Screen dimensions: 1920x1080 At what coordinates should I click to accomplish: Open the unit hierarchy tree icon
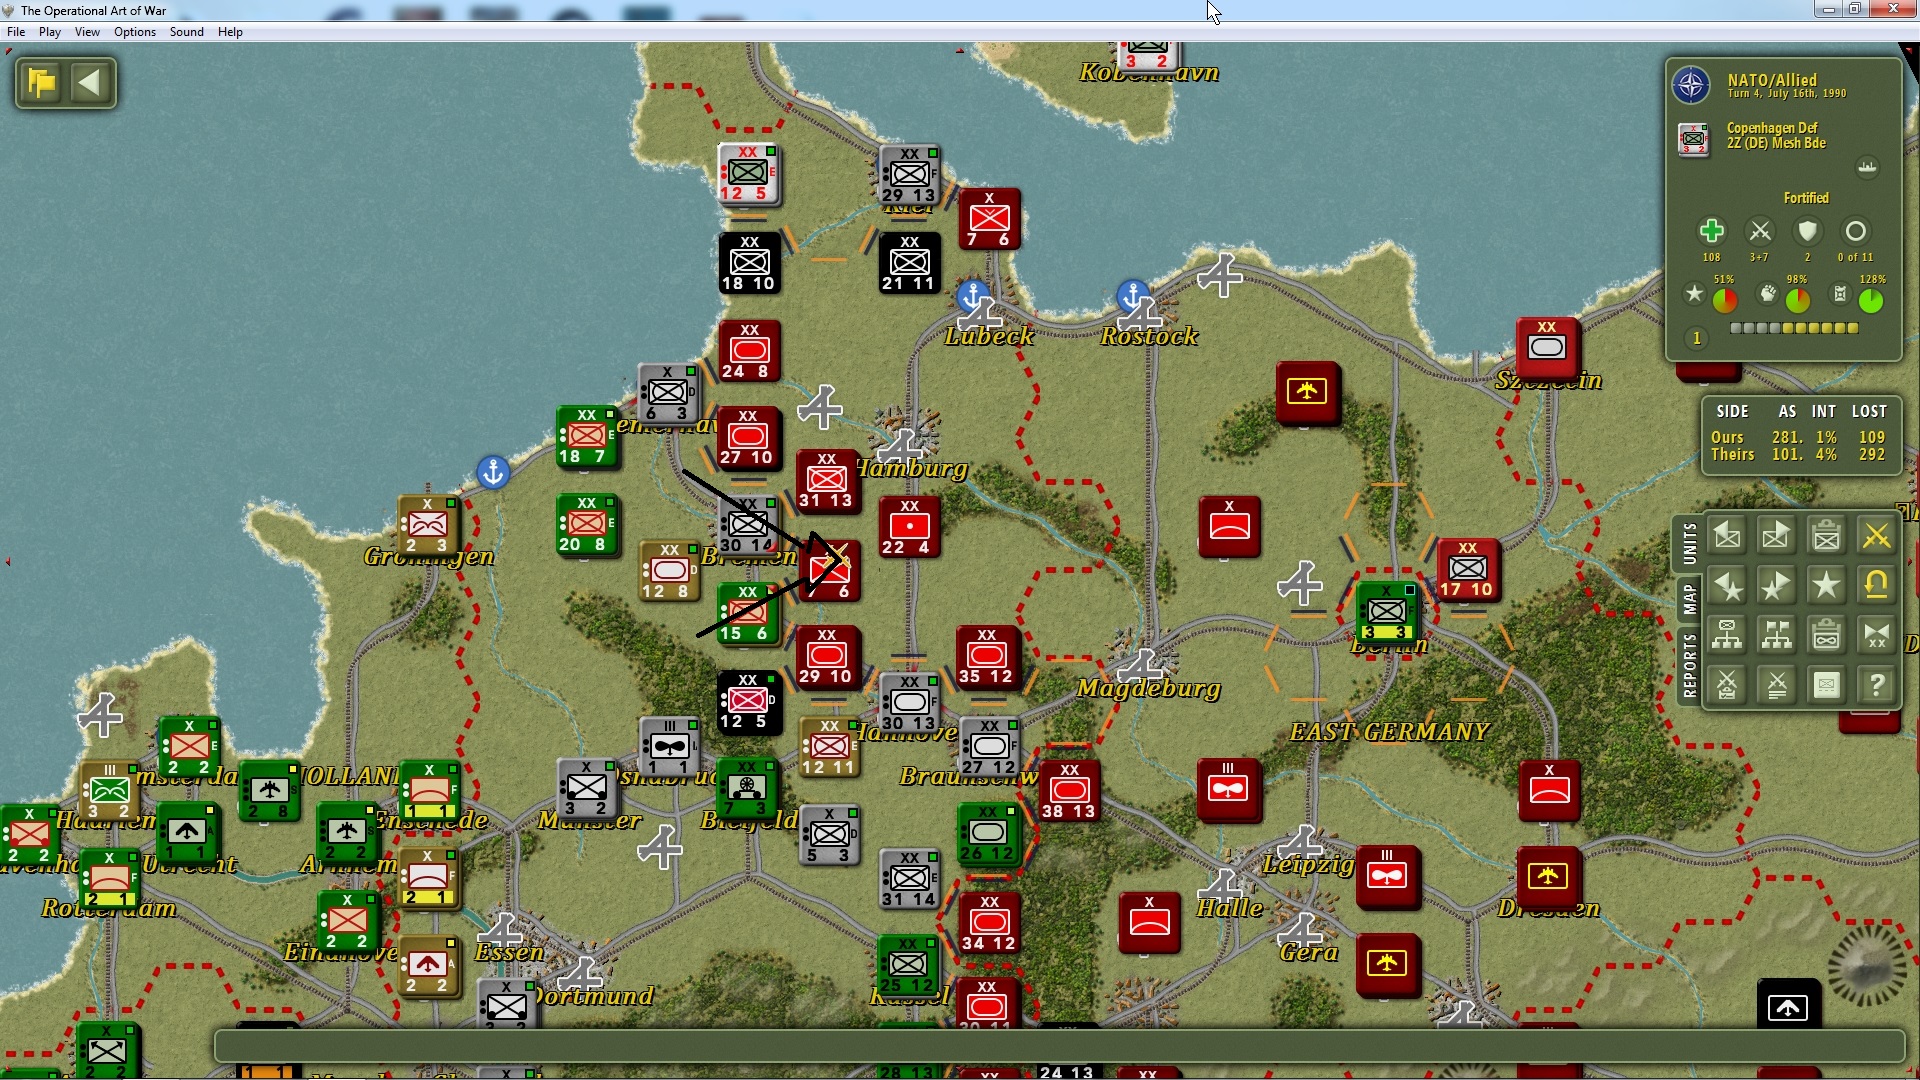1727,635
